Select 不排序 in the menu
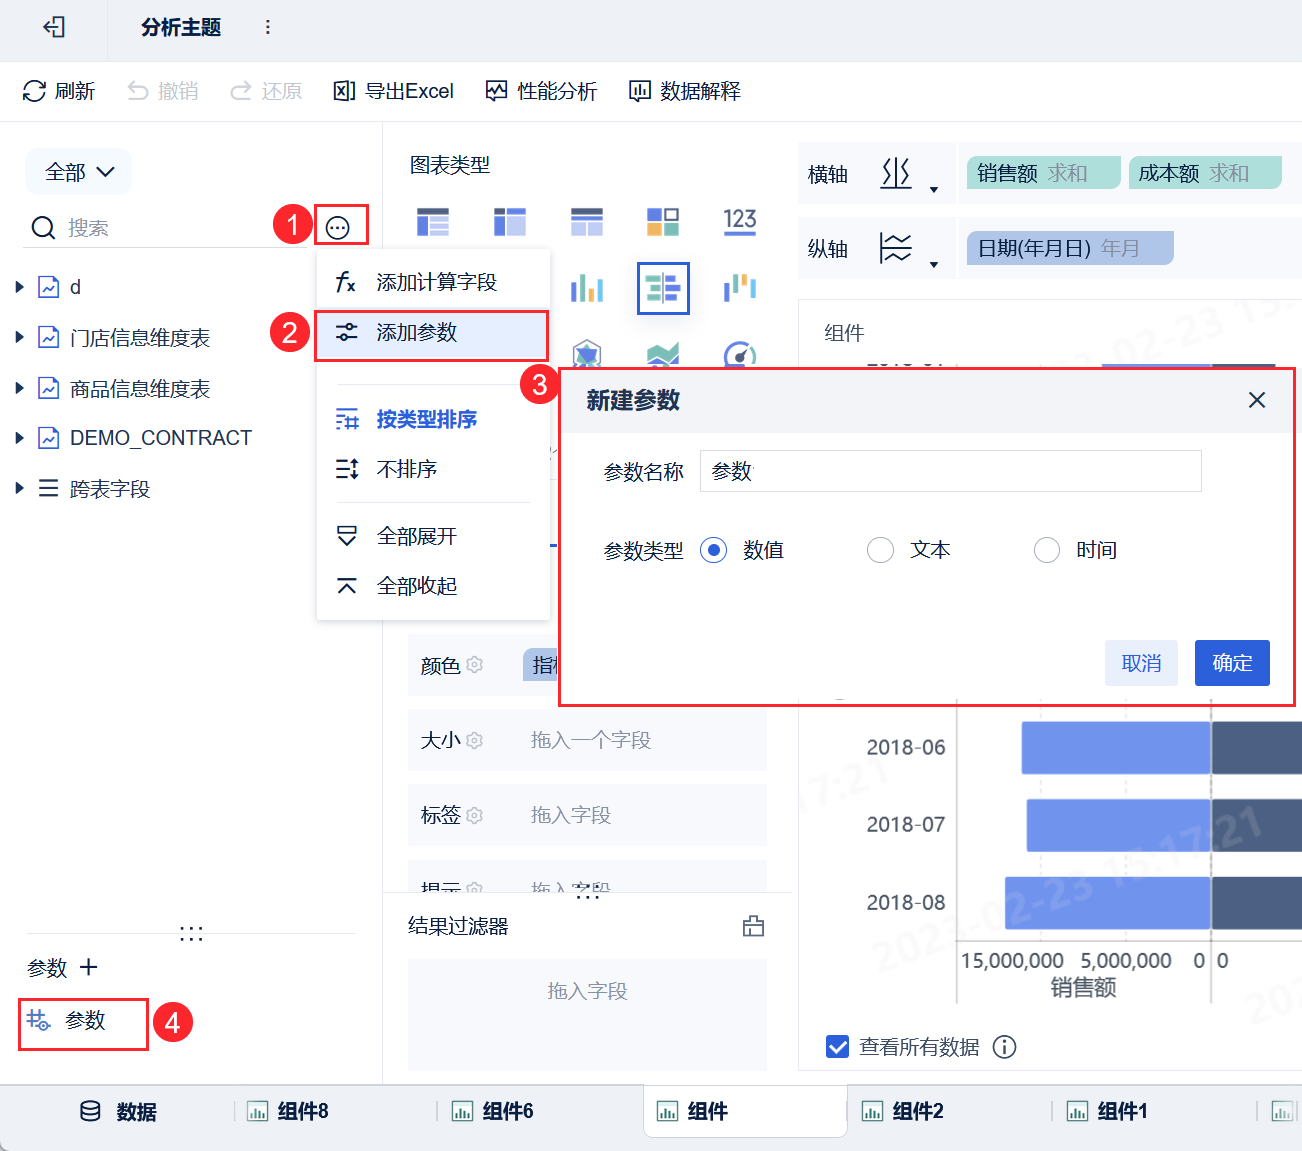 (433, 469)
